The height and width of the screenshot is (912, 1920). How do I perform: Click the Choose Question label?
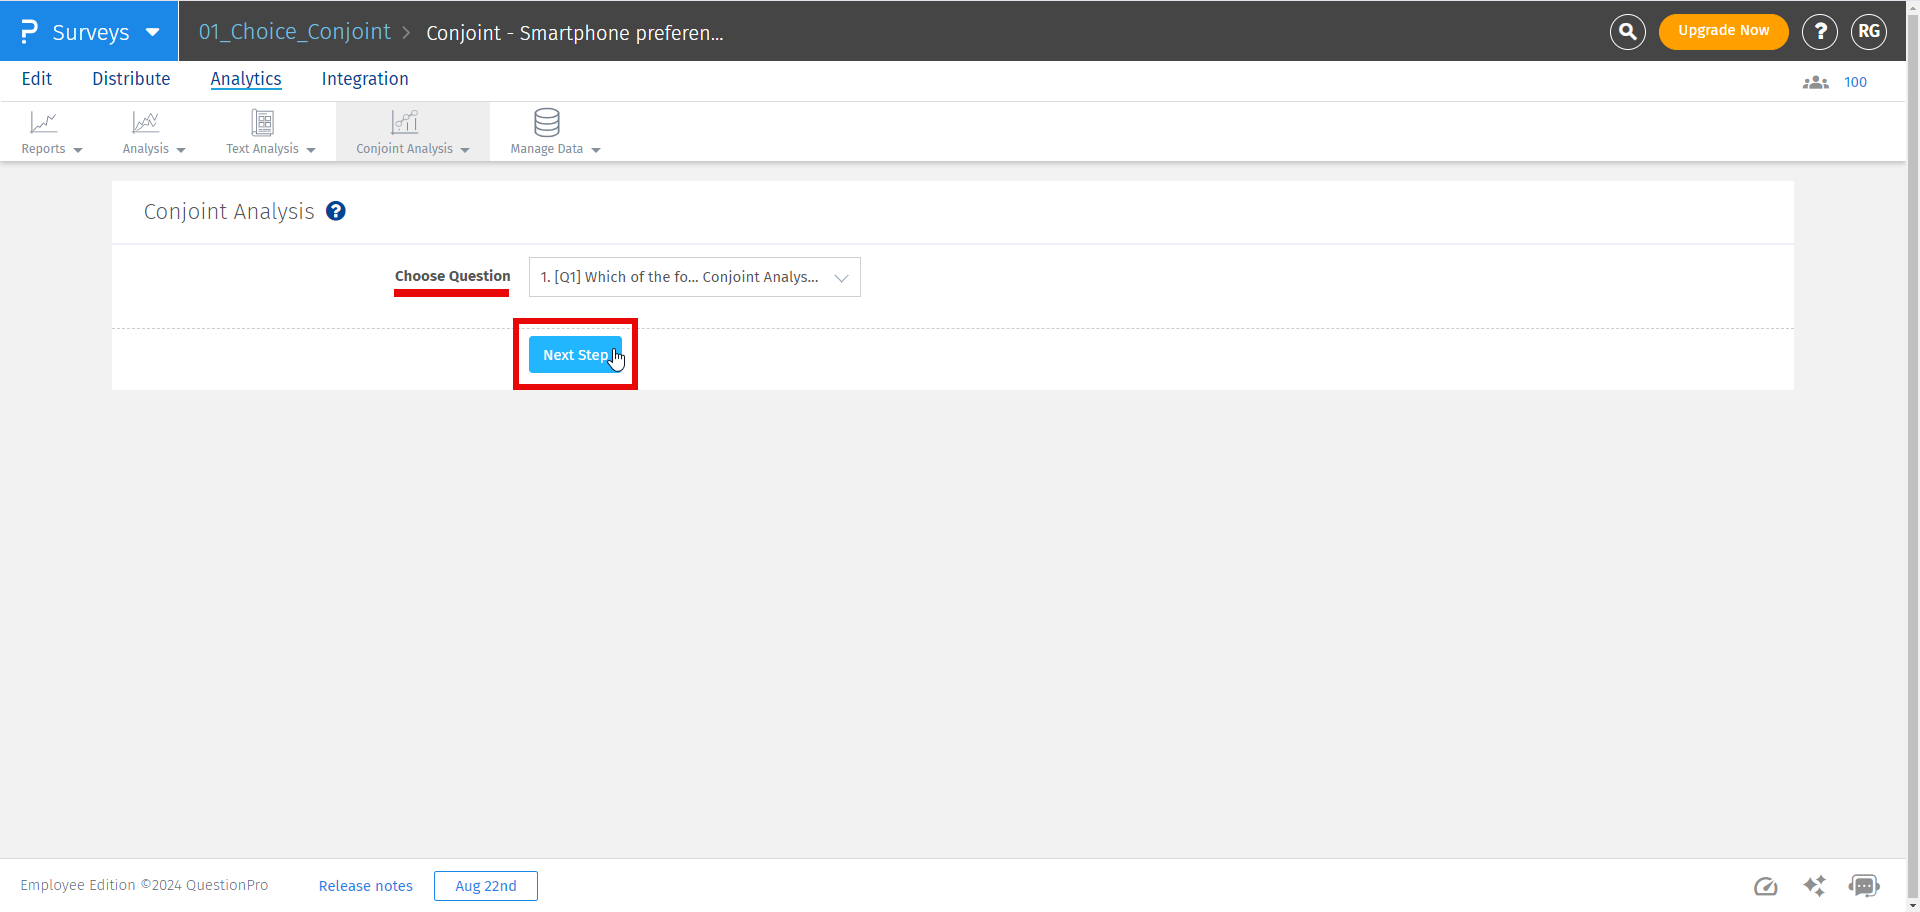click(453, 276)
